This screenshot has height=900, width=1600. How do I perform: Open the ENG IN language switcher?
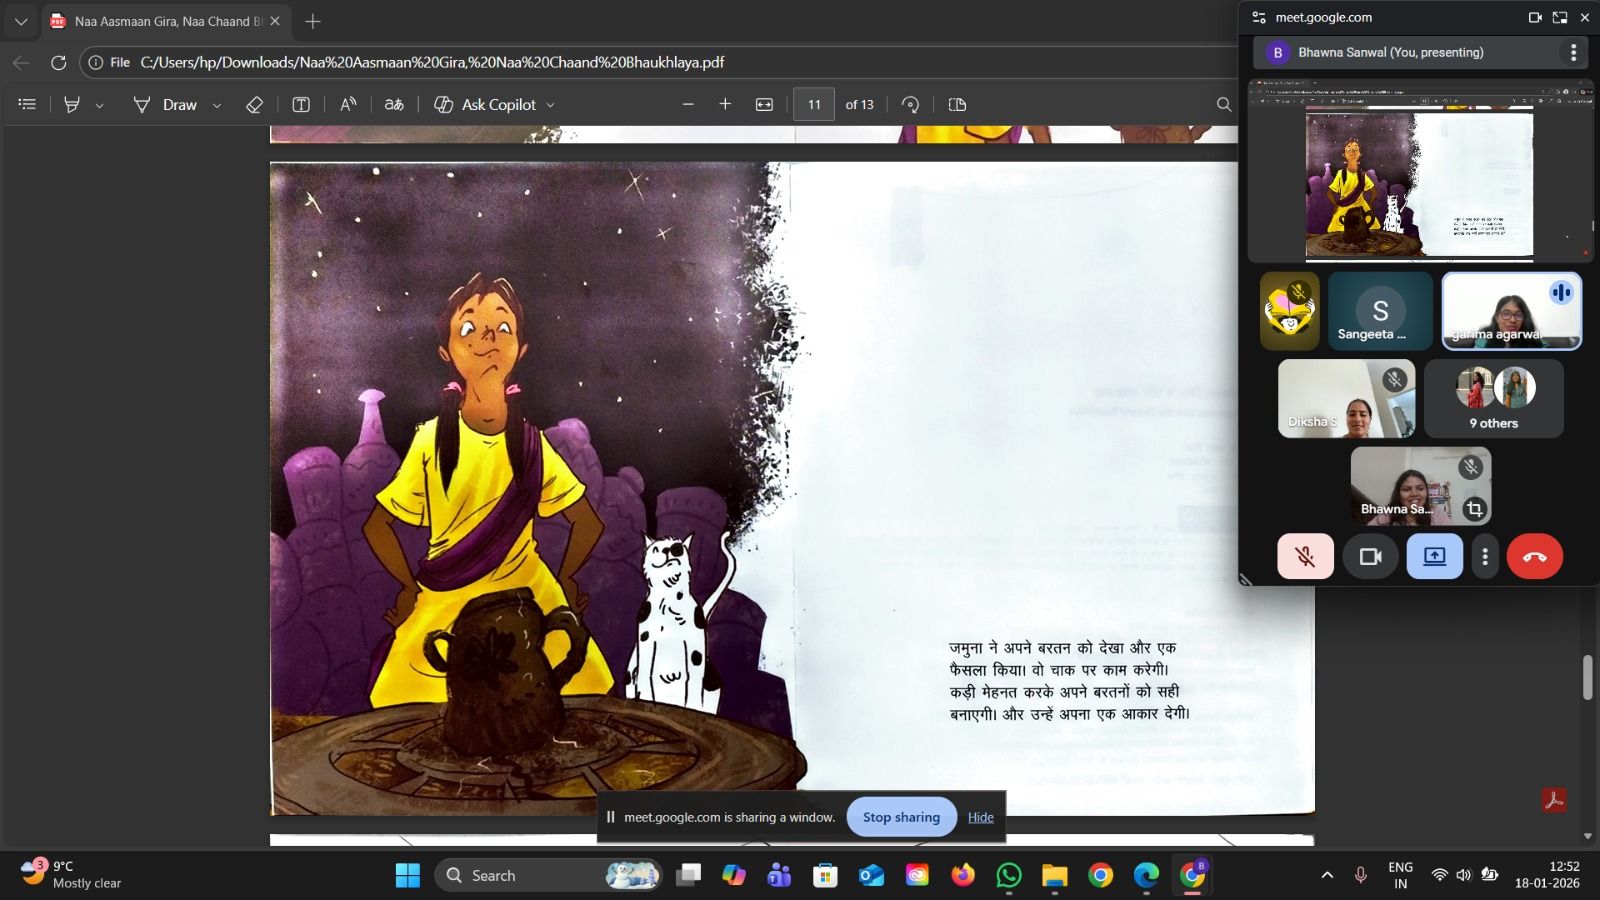[x=1400, y=875]
